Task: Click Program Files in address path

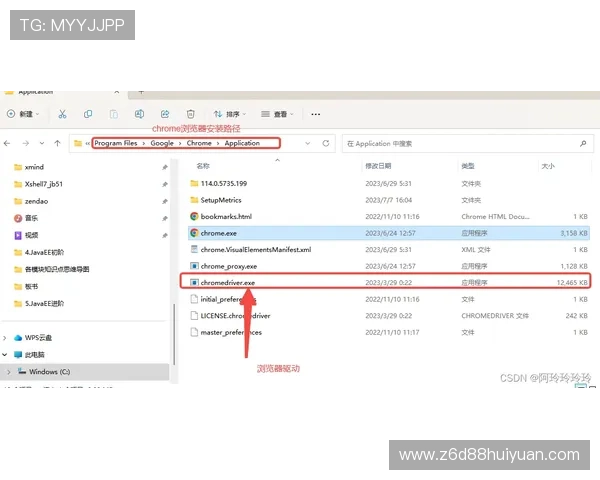Action: pyautogui.click(x=116, y=143)
